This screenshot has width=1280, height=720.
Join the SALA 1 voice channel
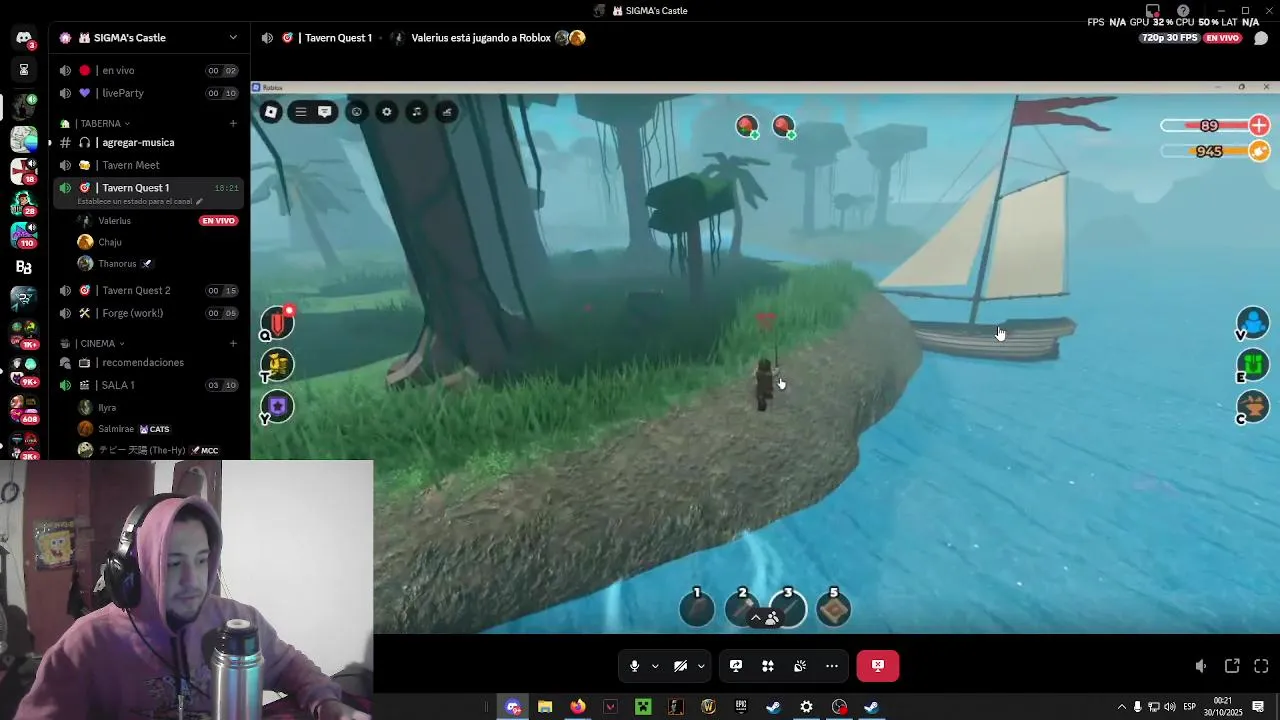click(149, 385)
